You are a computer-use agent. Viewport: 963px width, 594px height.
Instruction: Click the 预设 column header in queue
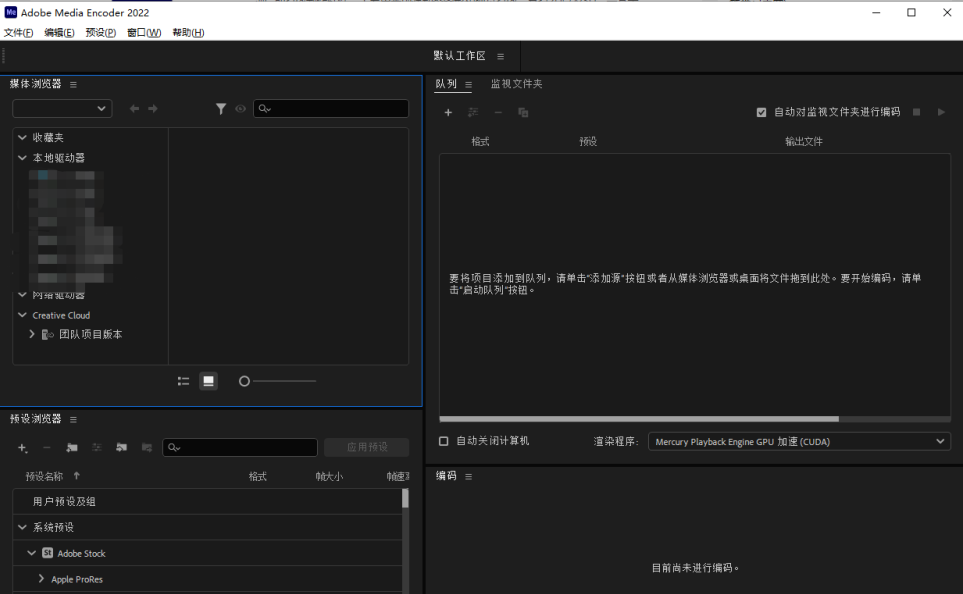588,142
